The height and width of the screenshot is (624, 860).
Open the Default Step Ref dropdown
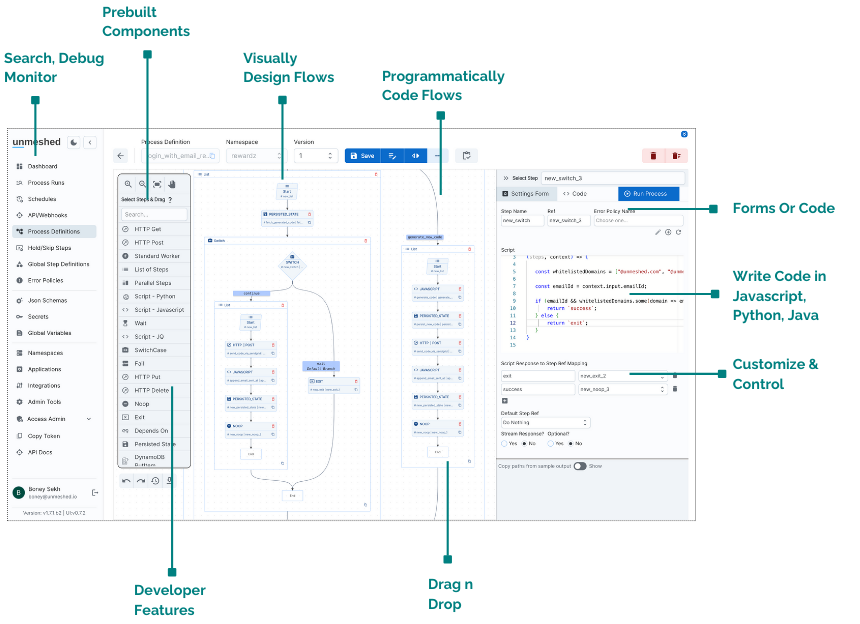pyautogui.click(x=545, y=423)
